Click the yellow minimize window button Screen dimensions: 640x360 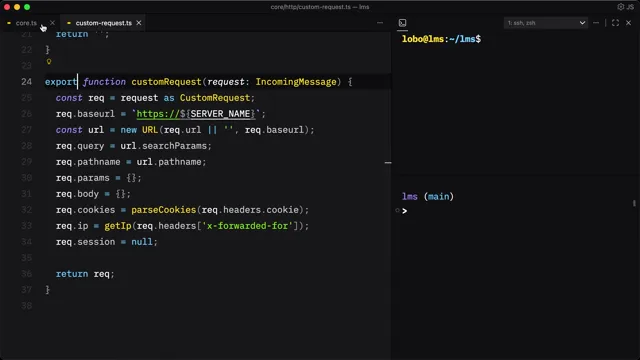(x=17, y=7)
